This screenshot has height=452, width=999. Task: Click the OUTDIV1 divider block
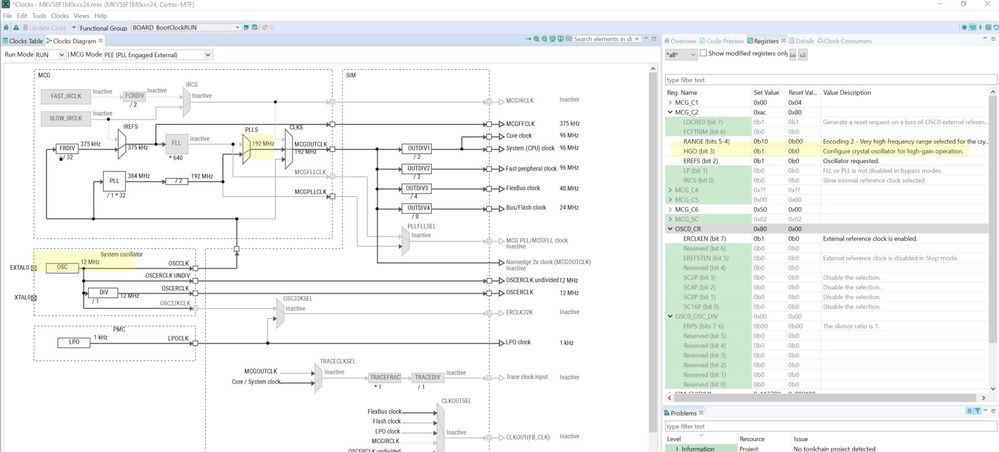417,149
